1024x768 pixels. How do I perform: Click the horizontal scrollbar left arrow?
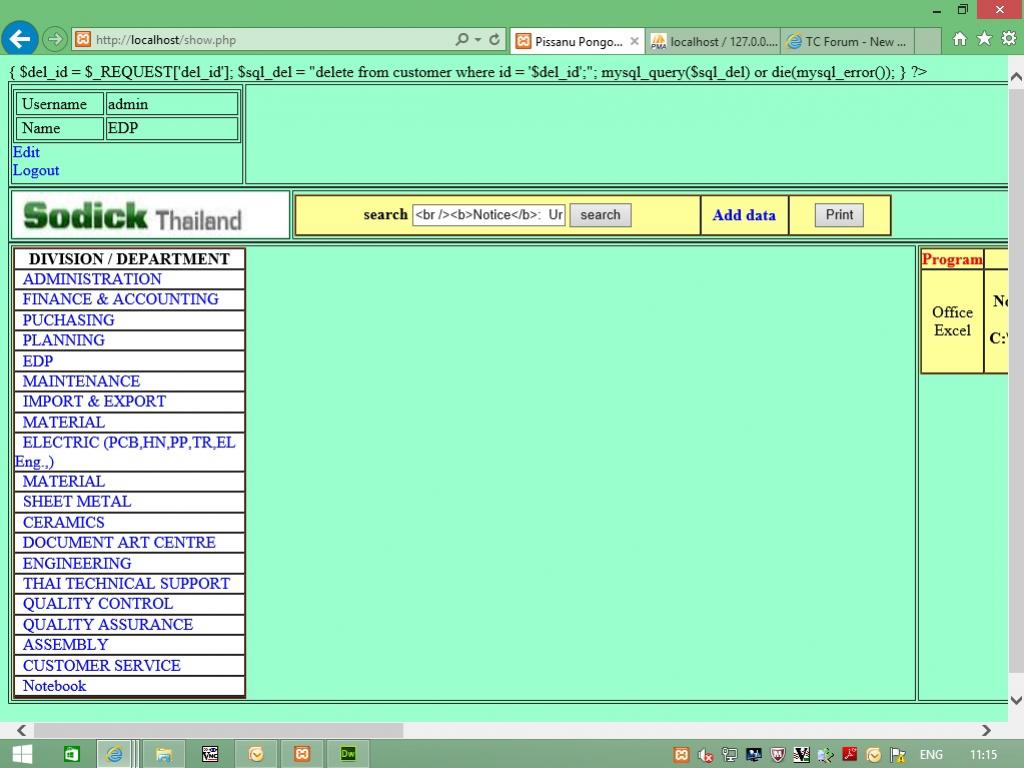(x=22, y=730)
